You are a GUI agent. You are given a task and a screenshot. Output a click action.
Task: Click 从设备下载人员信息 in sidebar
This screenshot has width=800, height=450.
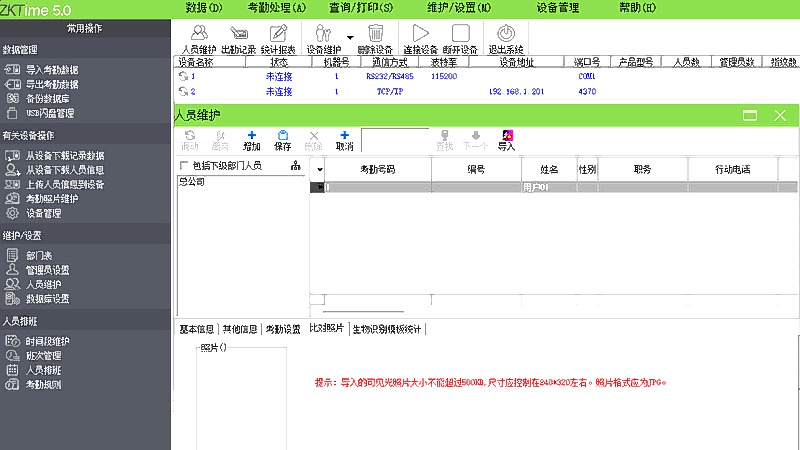(55, 170)
